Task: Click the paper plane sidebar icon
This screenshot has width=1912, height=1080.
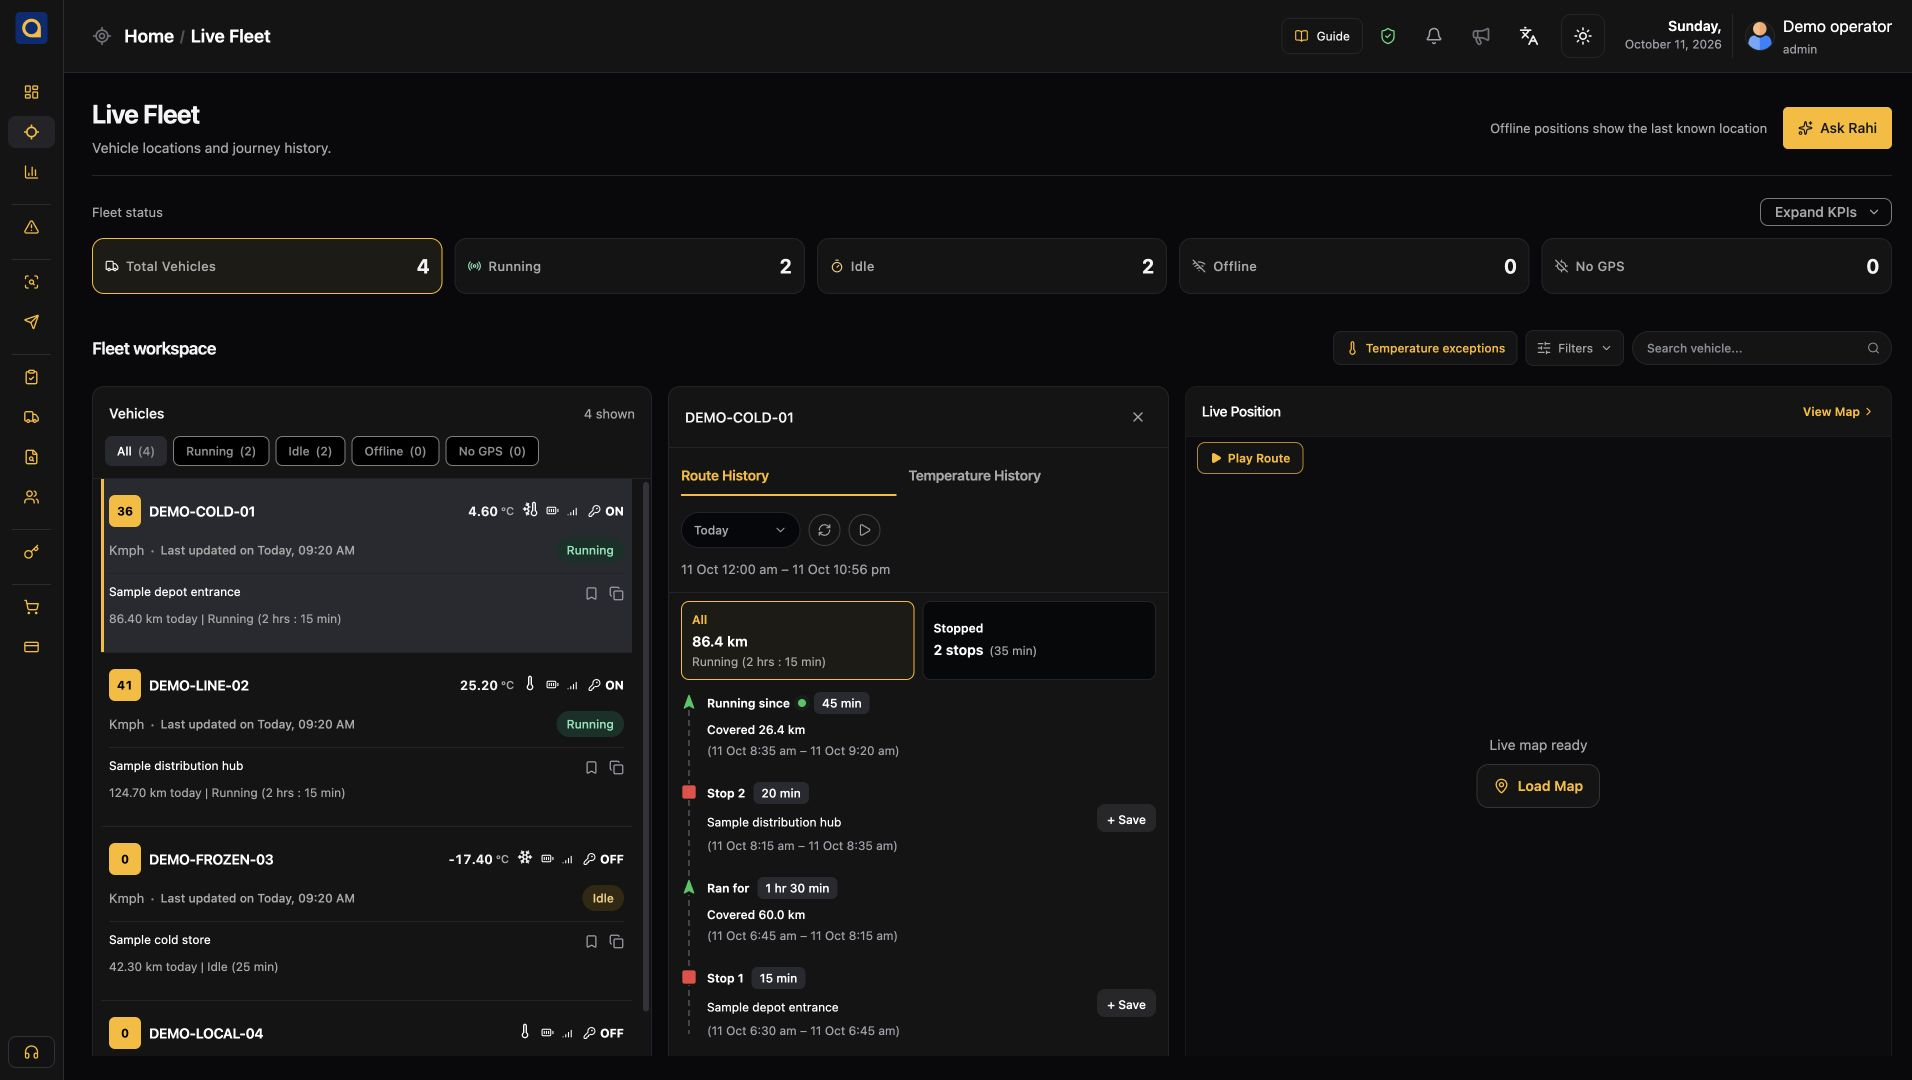Action: [x=31, y=322]
